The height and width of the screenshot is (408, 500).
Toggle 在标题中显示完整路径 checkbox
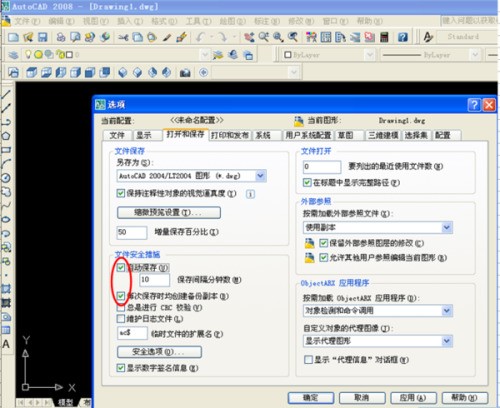pos(307,183)
